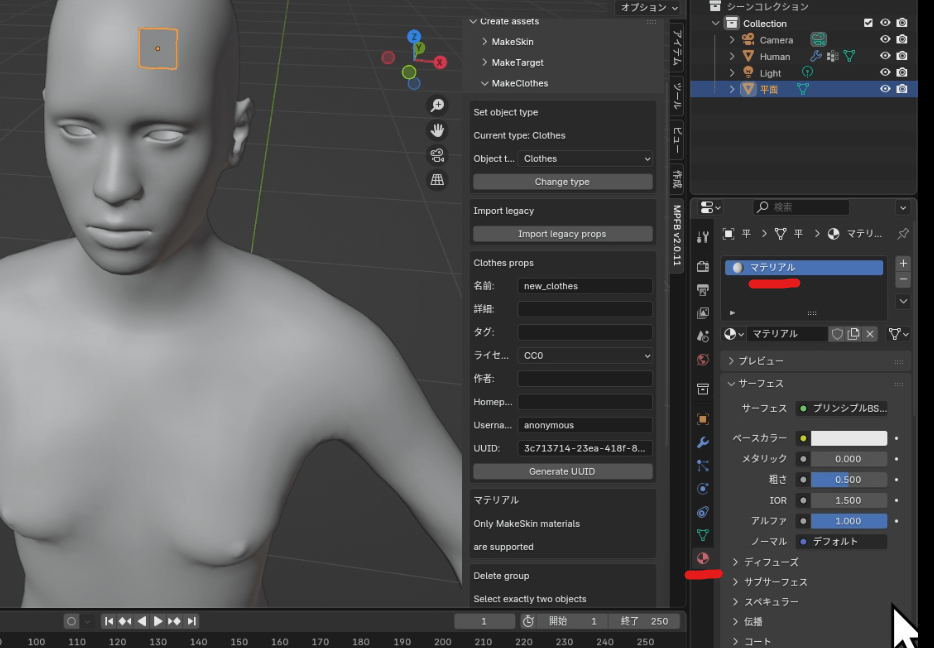This screenshot has height=648, width=934.
Task: Toggle camera view icon in viewport
Action: pyautogui.click(x=437, y=155)
